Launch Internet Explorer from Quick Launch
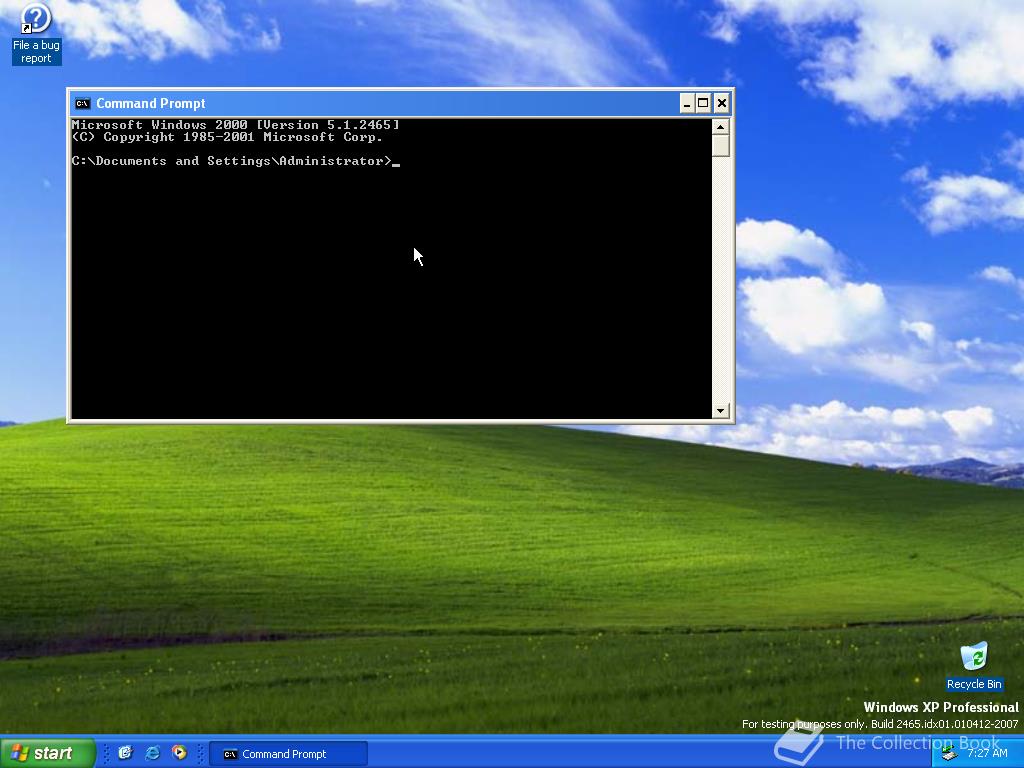Screen dimensions: 1024x768 pyautogui.click(x=153, y=753)
